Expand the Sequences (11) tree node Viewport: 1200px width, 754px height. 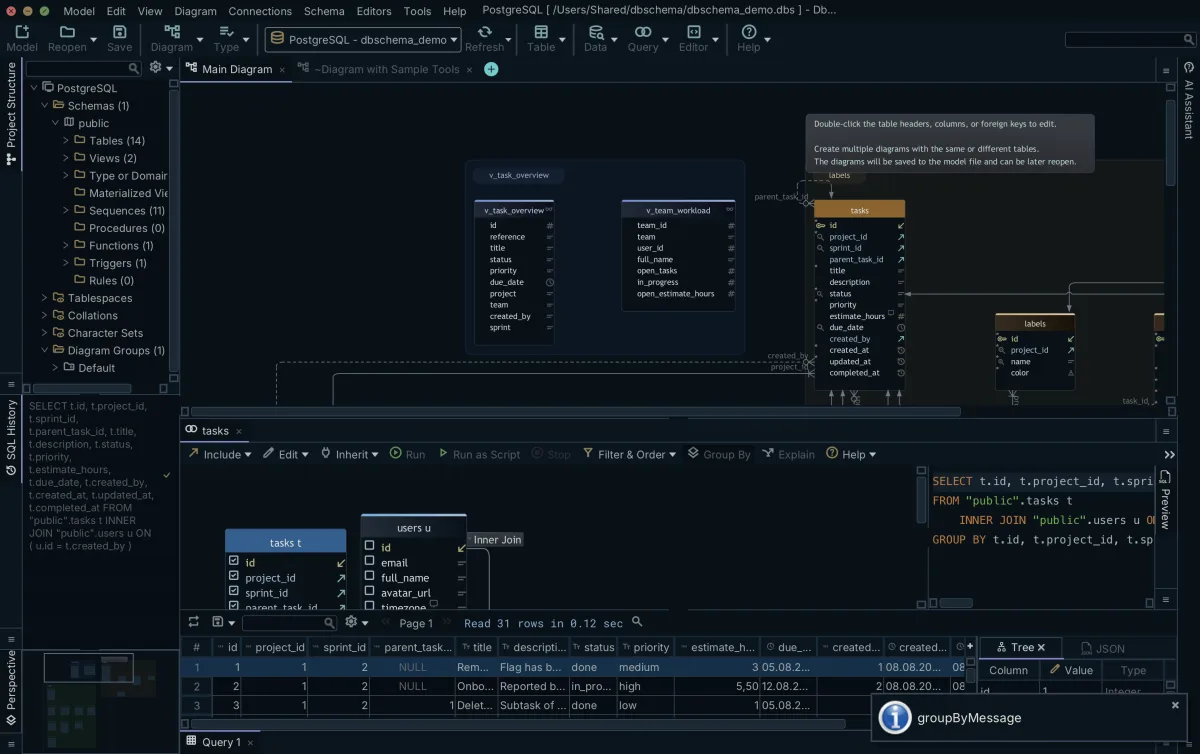tap(66, 211)
